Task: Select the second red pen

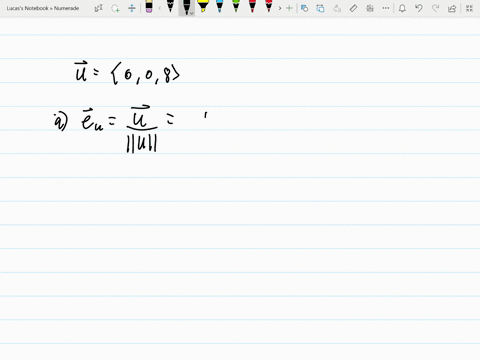Action: pyautogui.click(x=269, y=7)
